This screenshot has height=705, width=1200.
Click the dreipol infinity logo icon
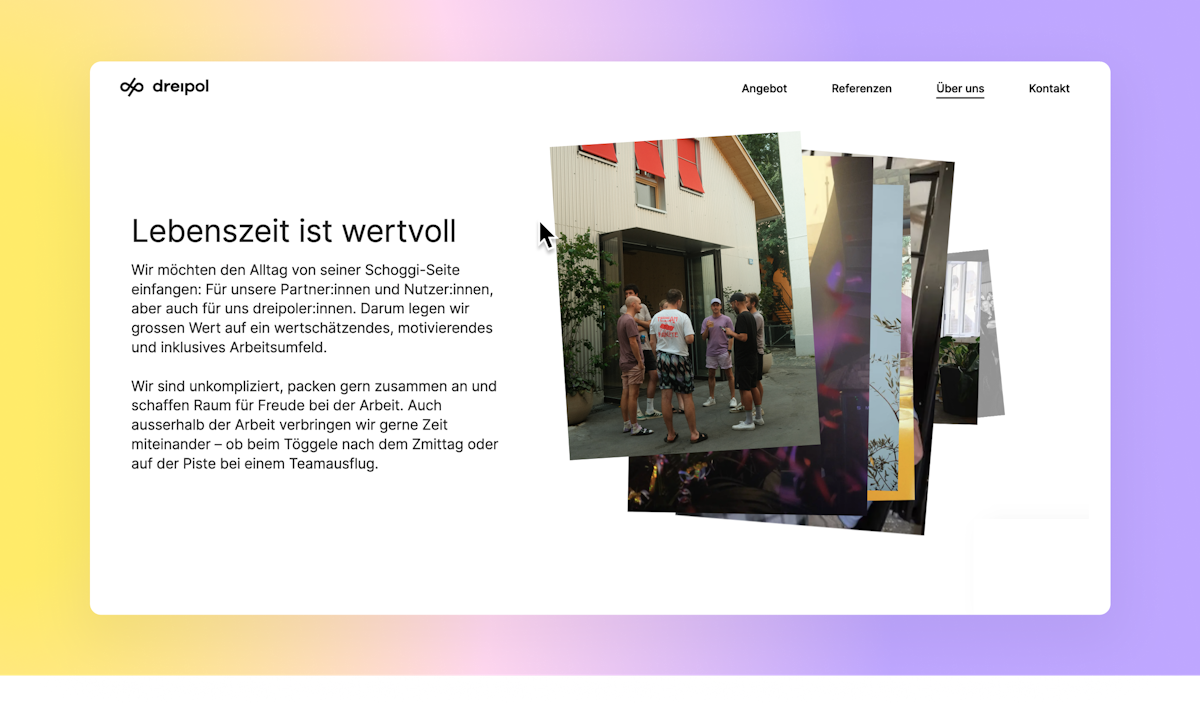click(x=131, y=86)
